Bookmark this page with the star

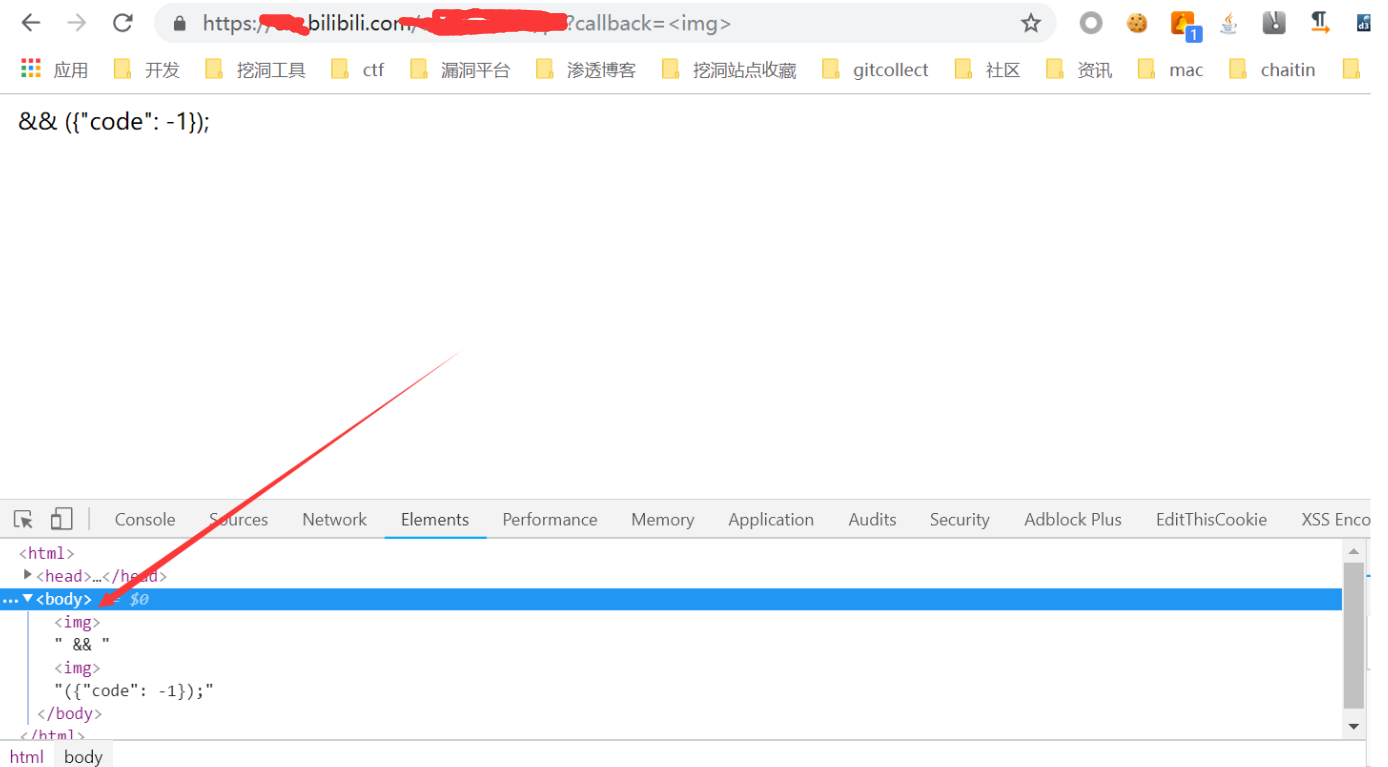[1031, 23]
